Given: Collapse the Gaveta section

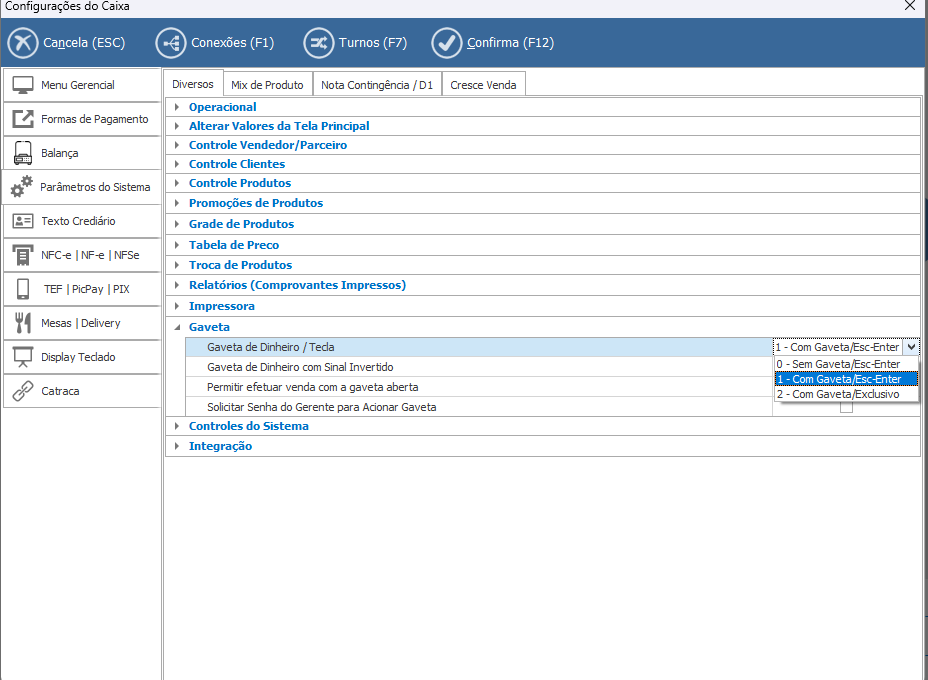Looking at the screenshot, I should (178, 327).
